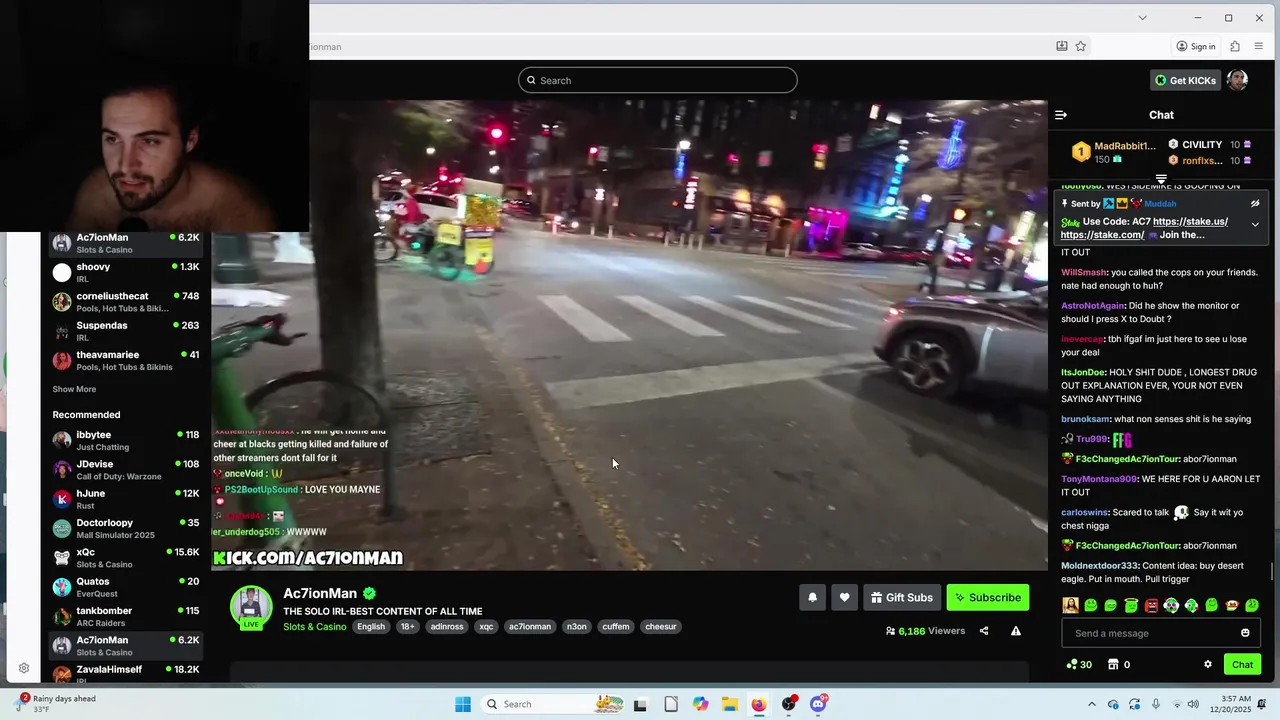Follow the channel with heart button
Image resolution: width=1280 pixels, height=720 pixels.
tap(844, 598)
